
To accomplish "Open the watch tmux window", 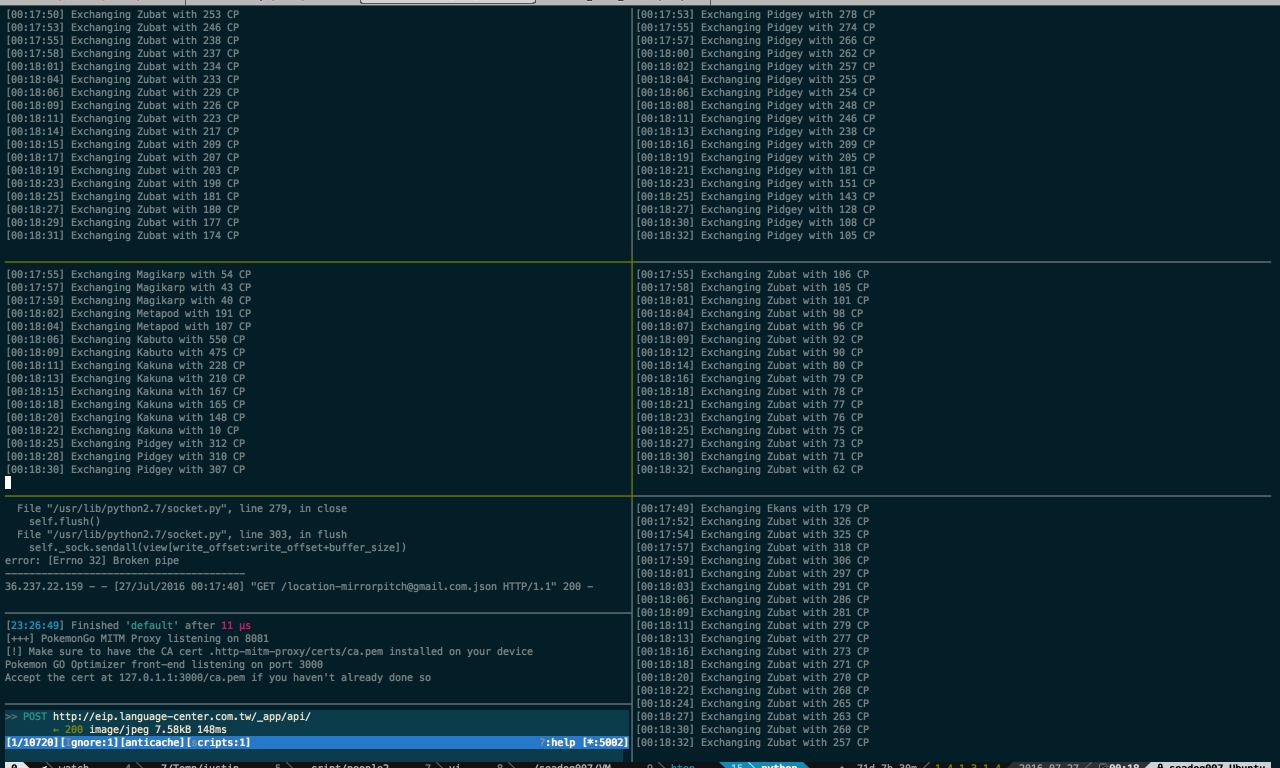I will tap(73, 766).
